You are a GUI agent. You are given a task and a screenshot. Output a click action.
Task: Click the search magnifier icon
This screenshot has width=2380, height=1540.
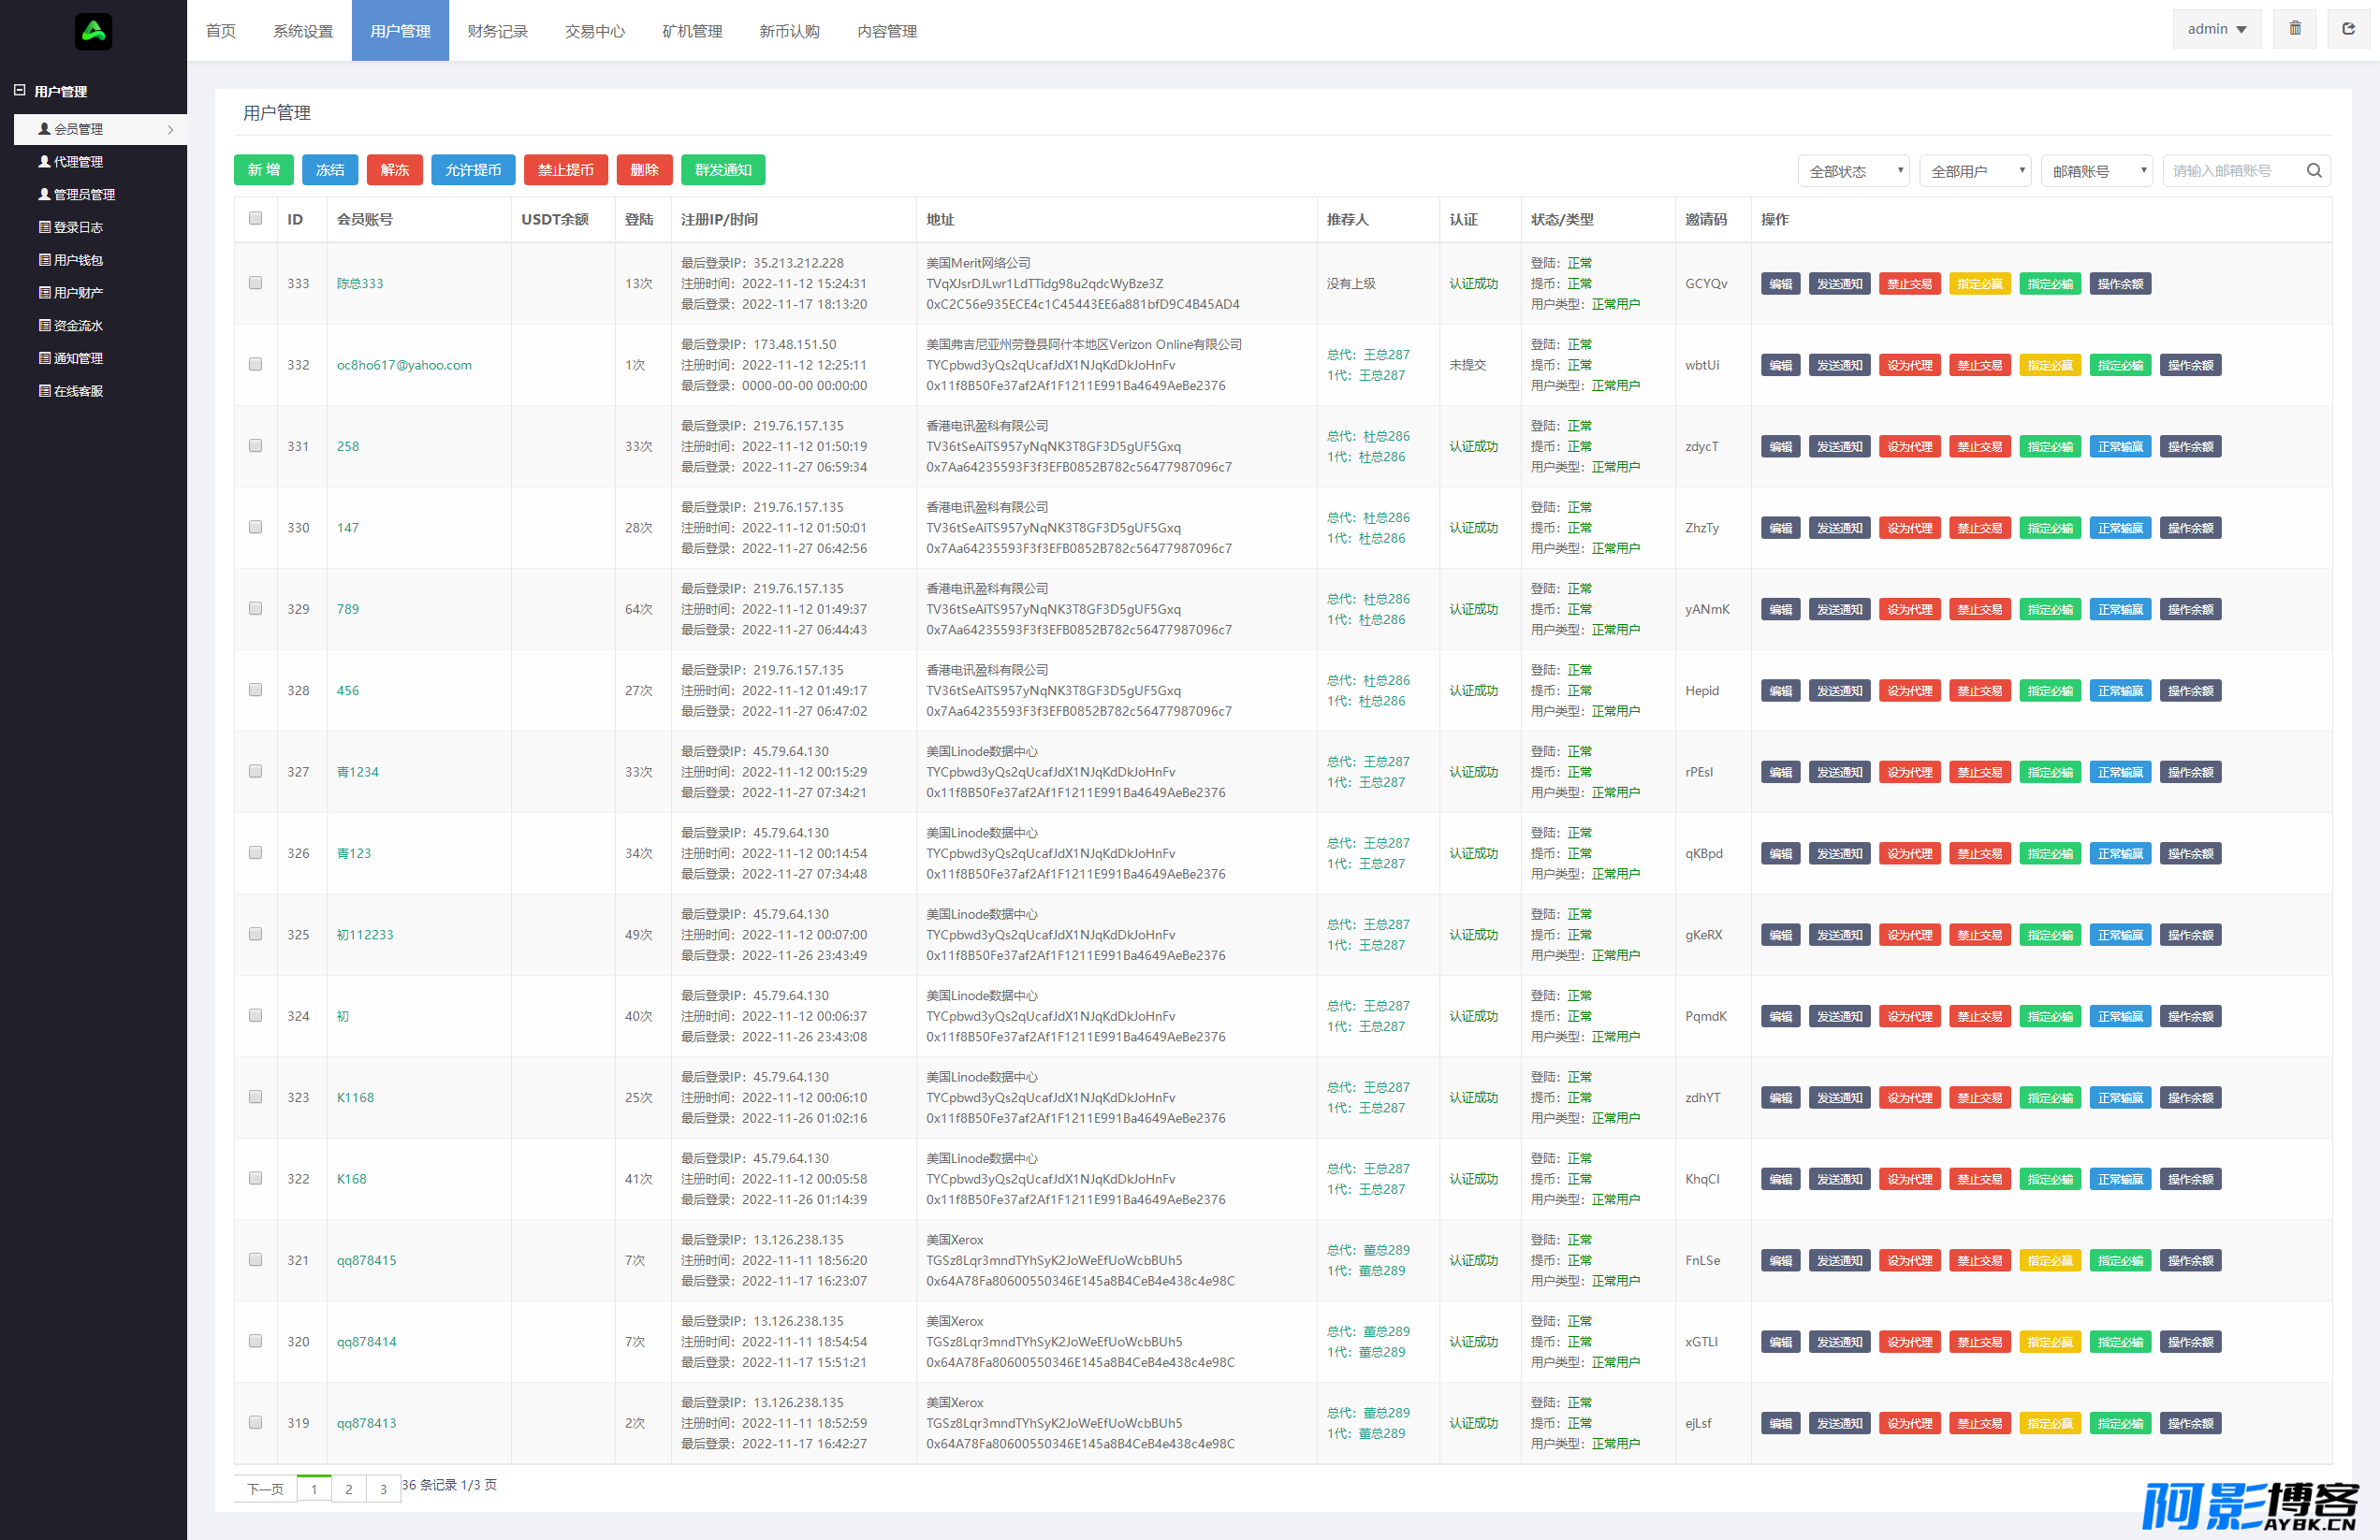pyautogui.click(x=2314, y=171)
